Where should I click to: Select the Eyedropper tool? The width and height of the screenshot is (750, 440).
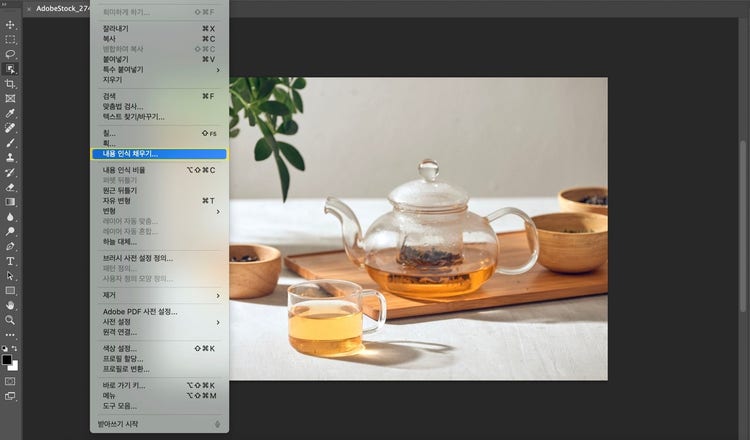click(10, 113)
